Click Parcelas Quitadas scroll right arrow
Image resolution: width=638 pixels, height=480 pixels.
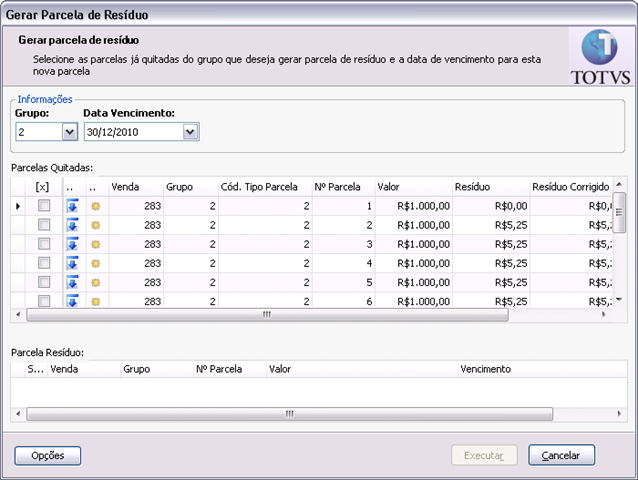click(603, 314)
